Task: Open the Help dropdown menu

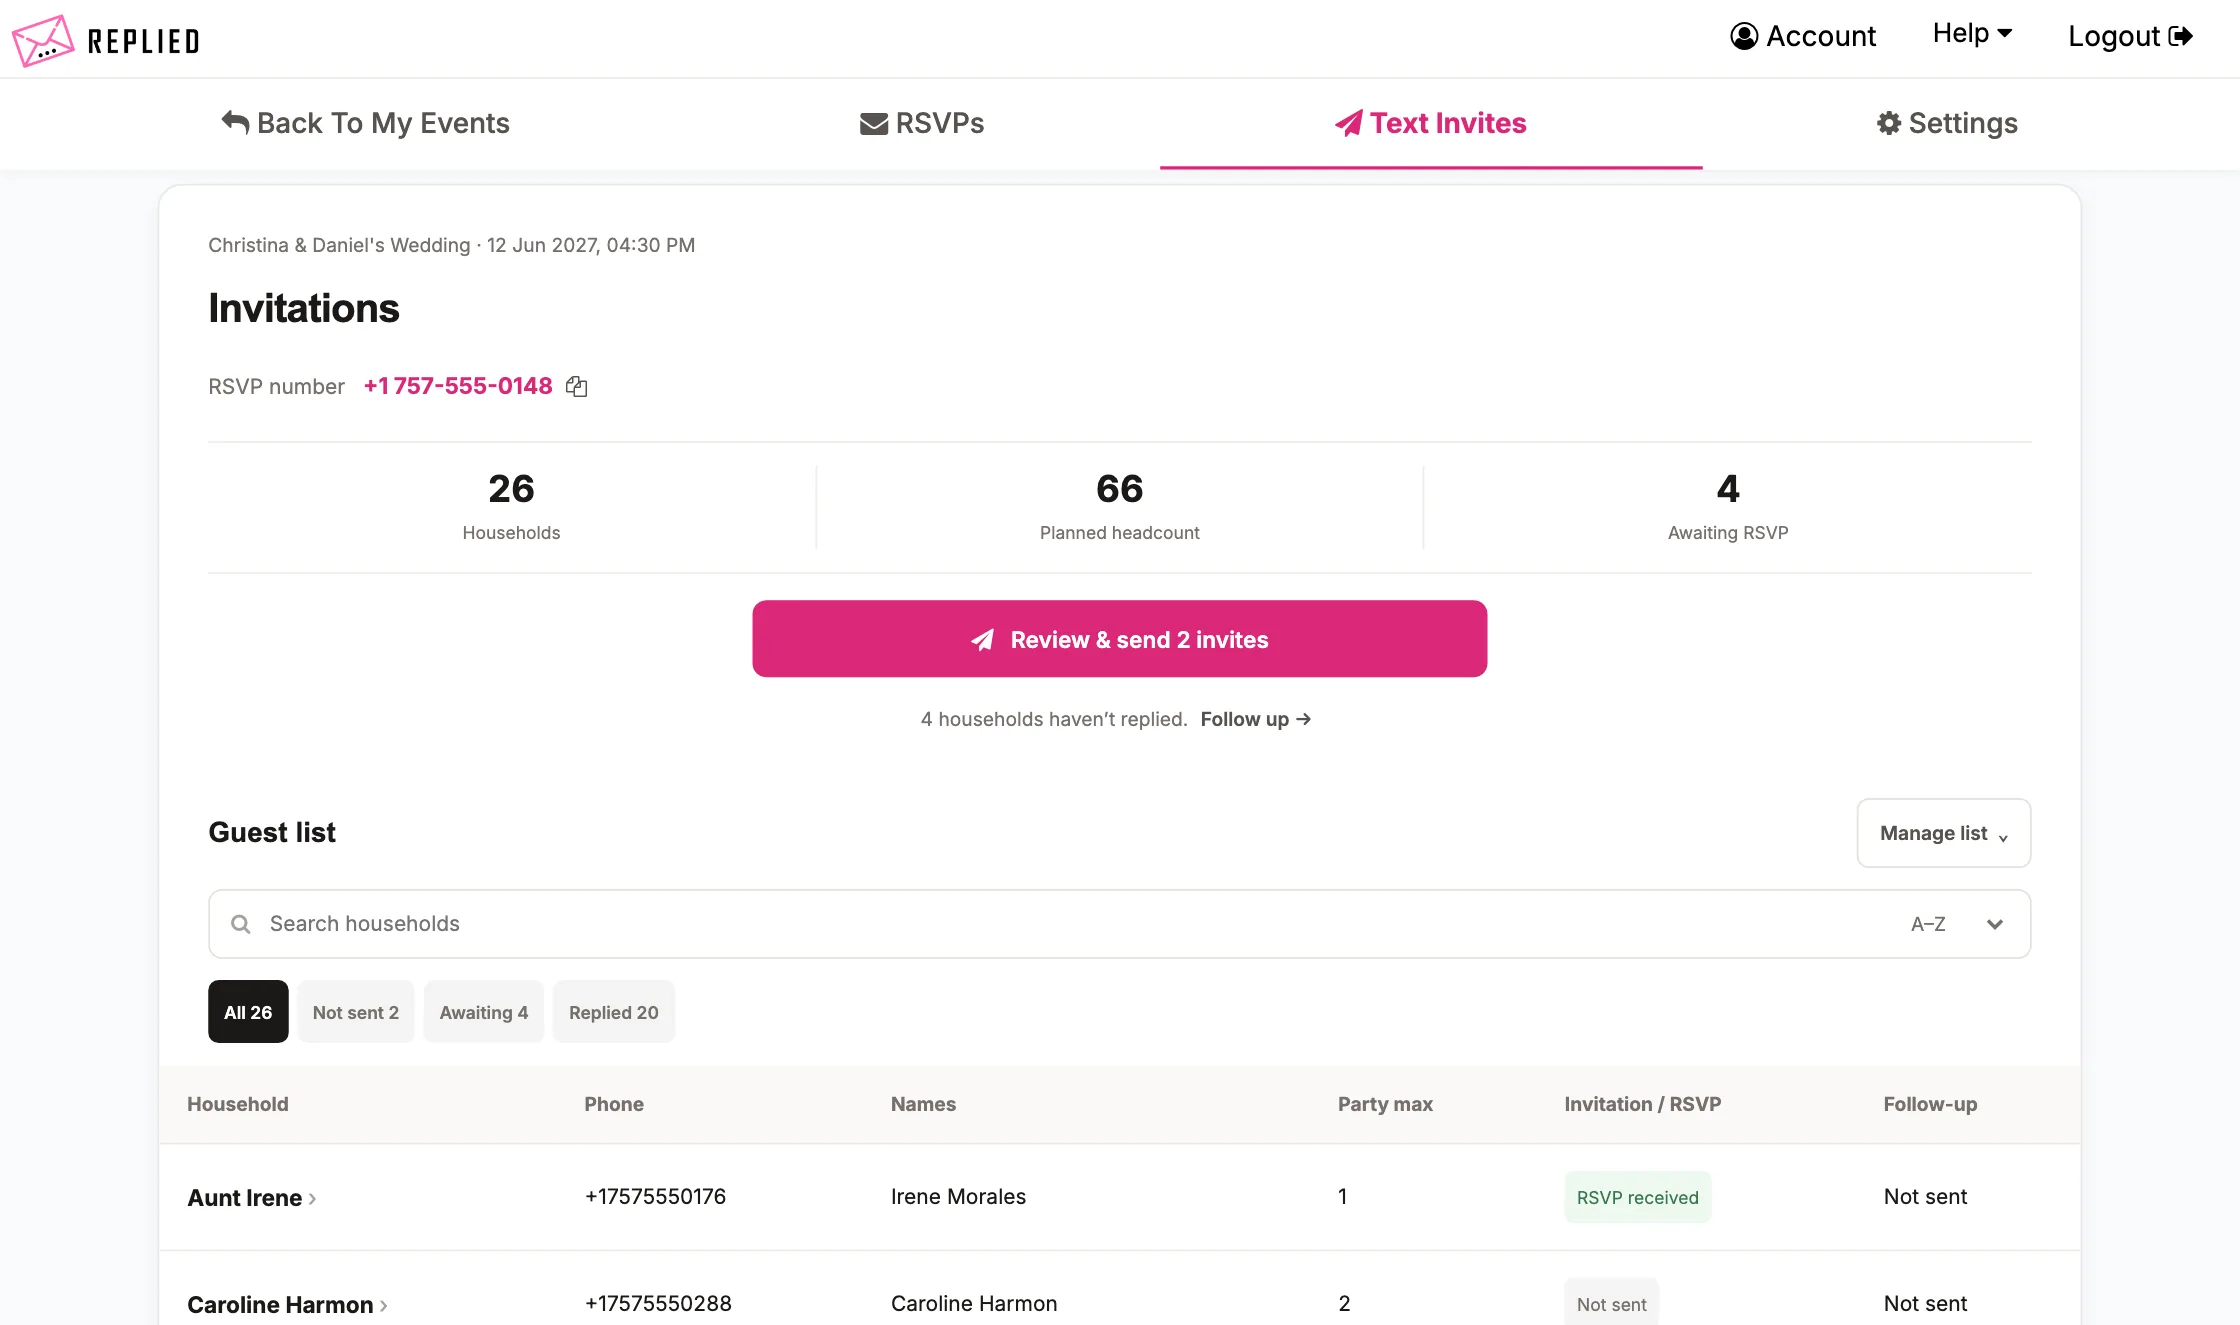Action: (x=1972, y=34)
